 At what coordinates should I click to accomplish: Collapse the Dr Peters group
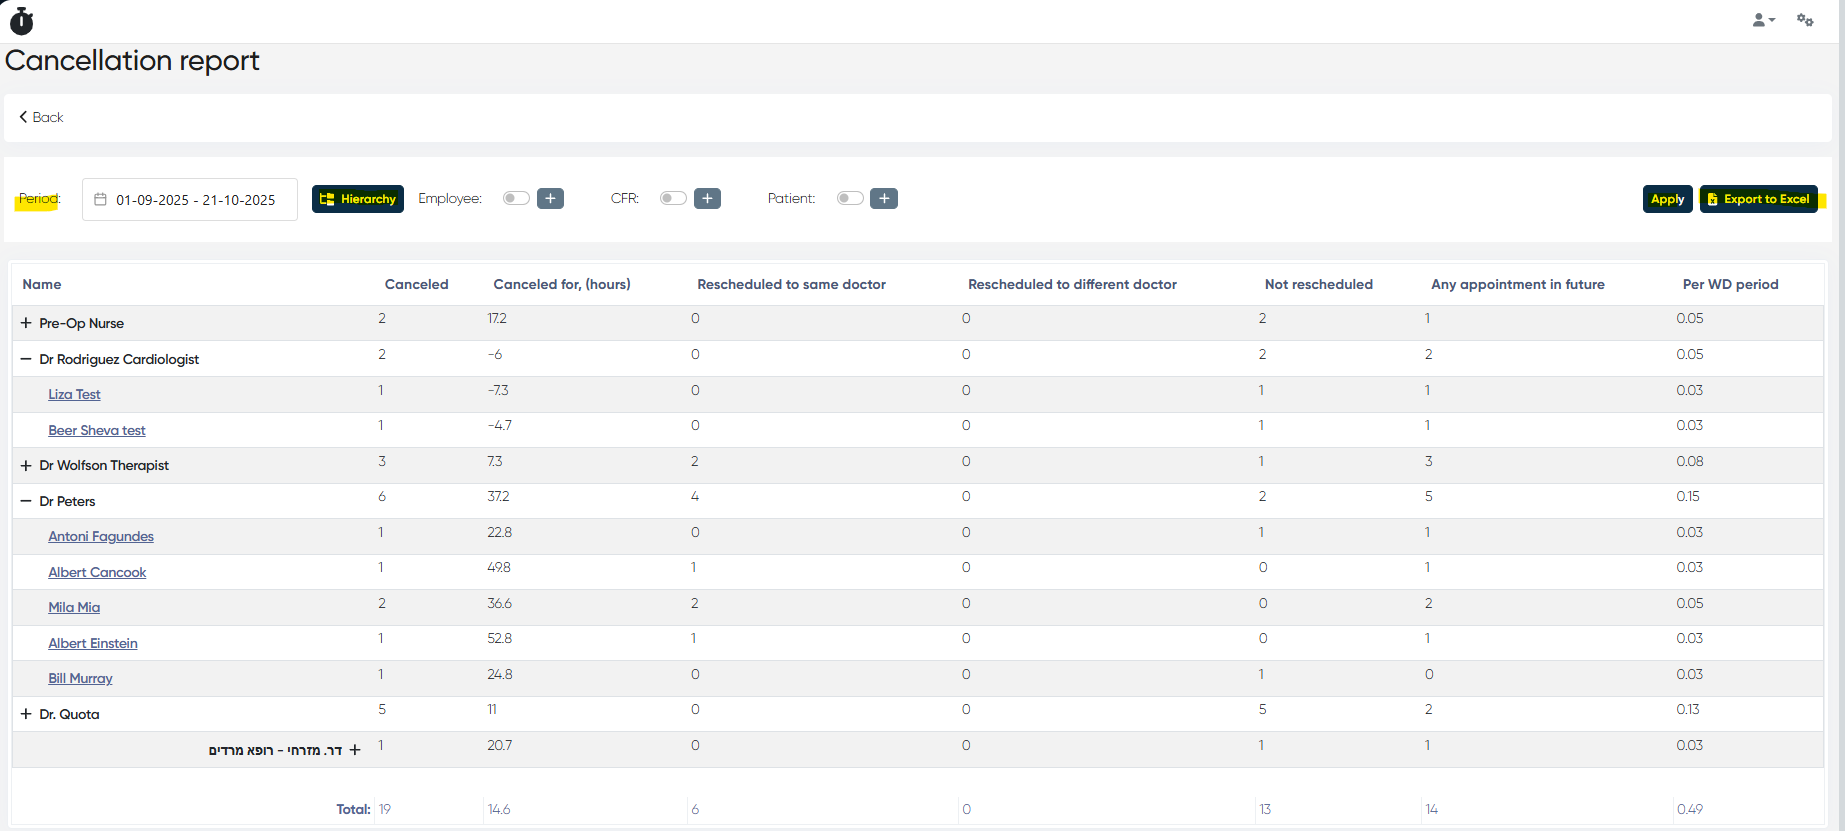pos(26,501)
